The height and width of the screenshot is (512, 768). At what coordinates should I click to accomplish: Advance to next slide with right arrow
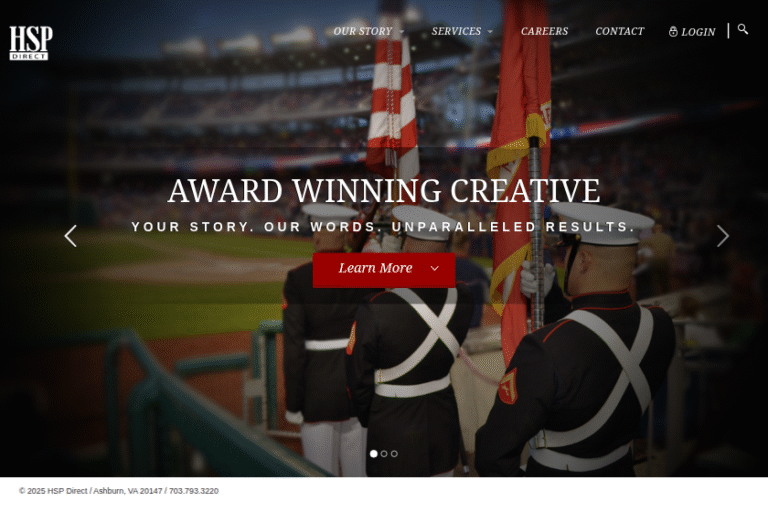pos(723,236)
